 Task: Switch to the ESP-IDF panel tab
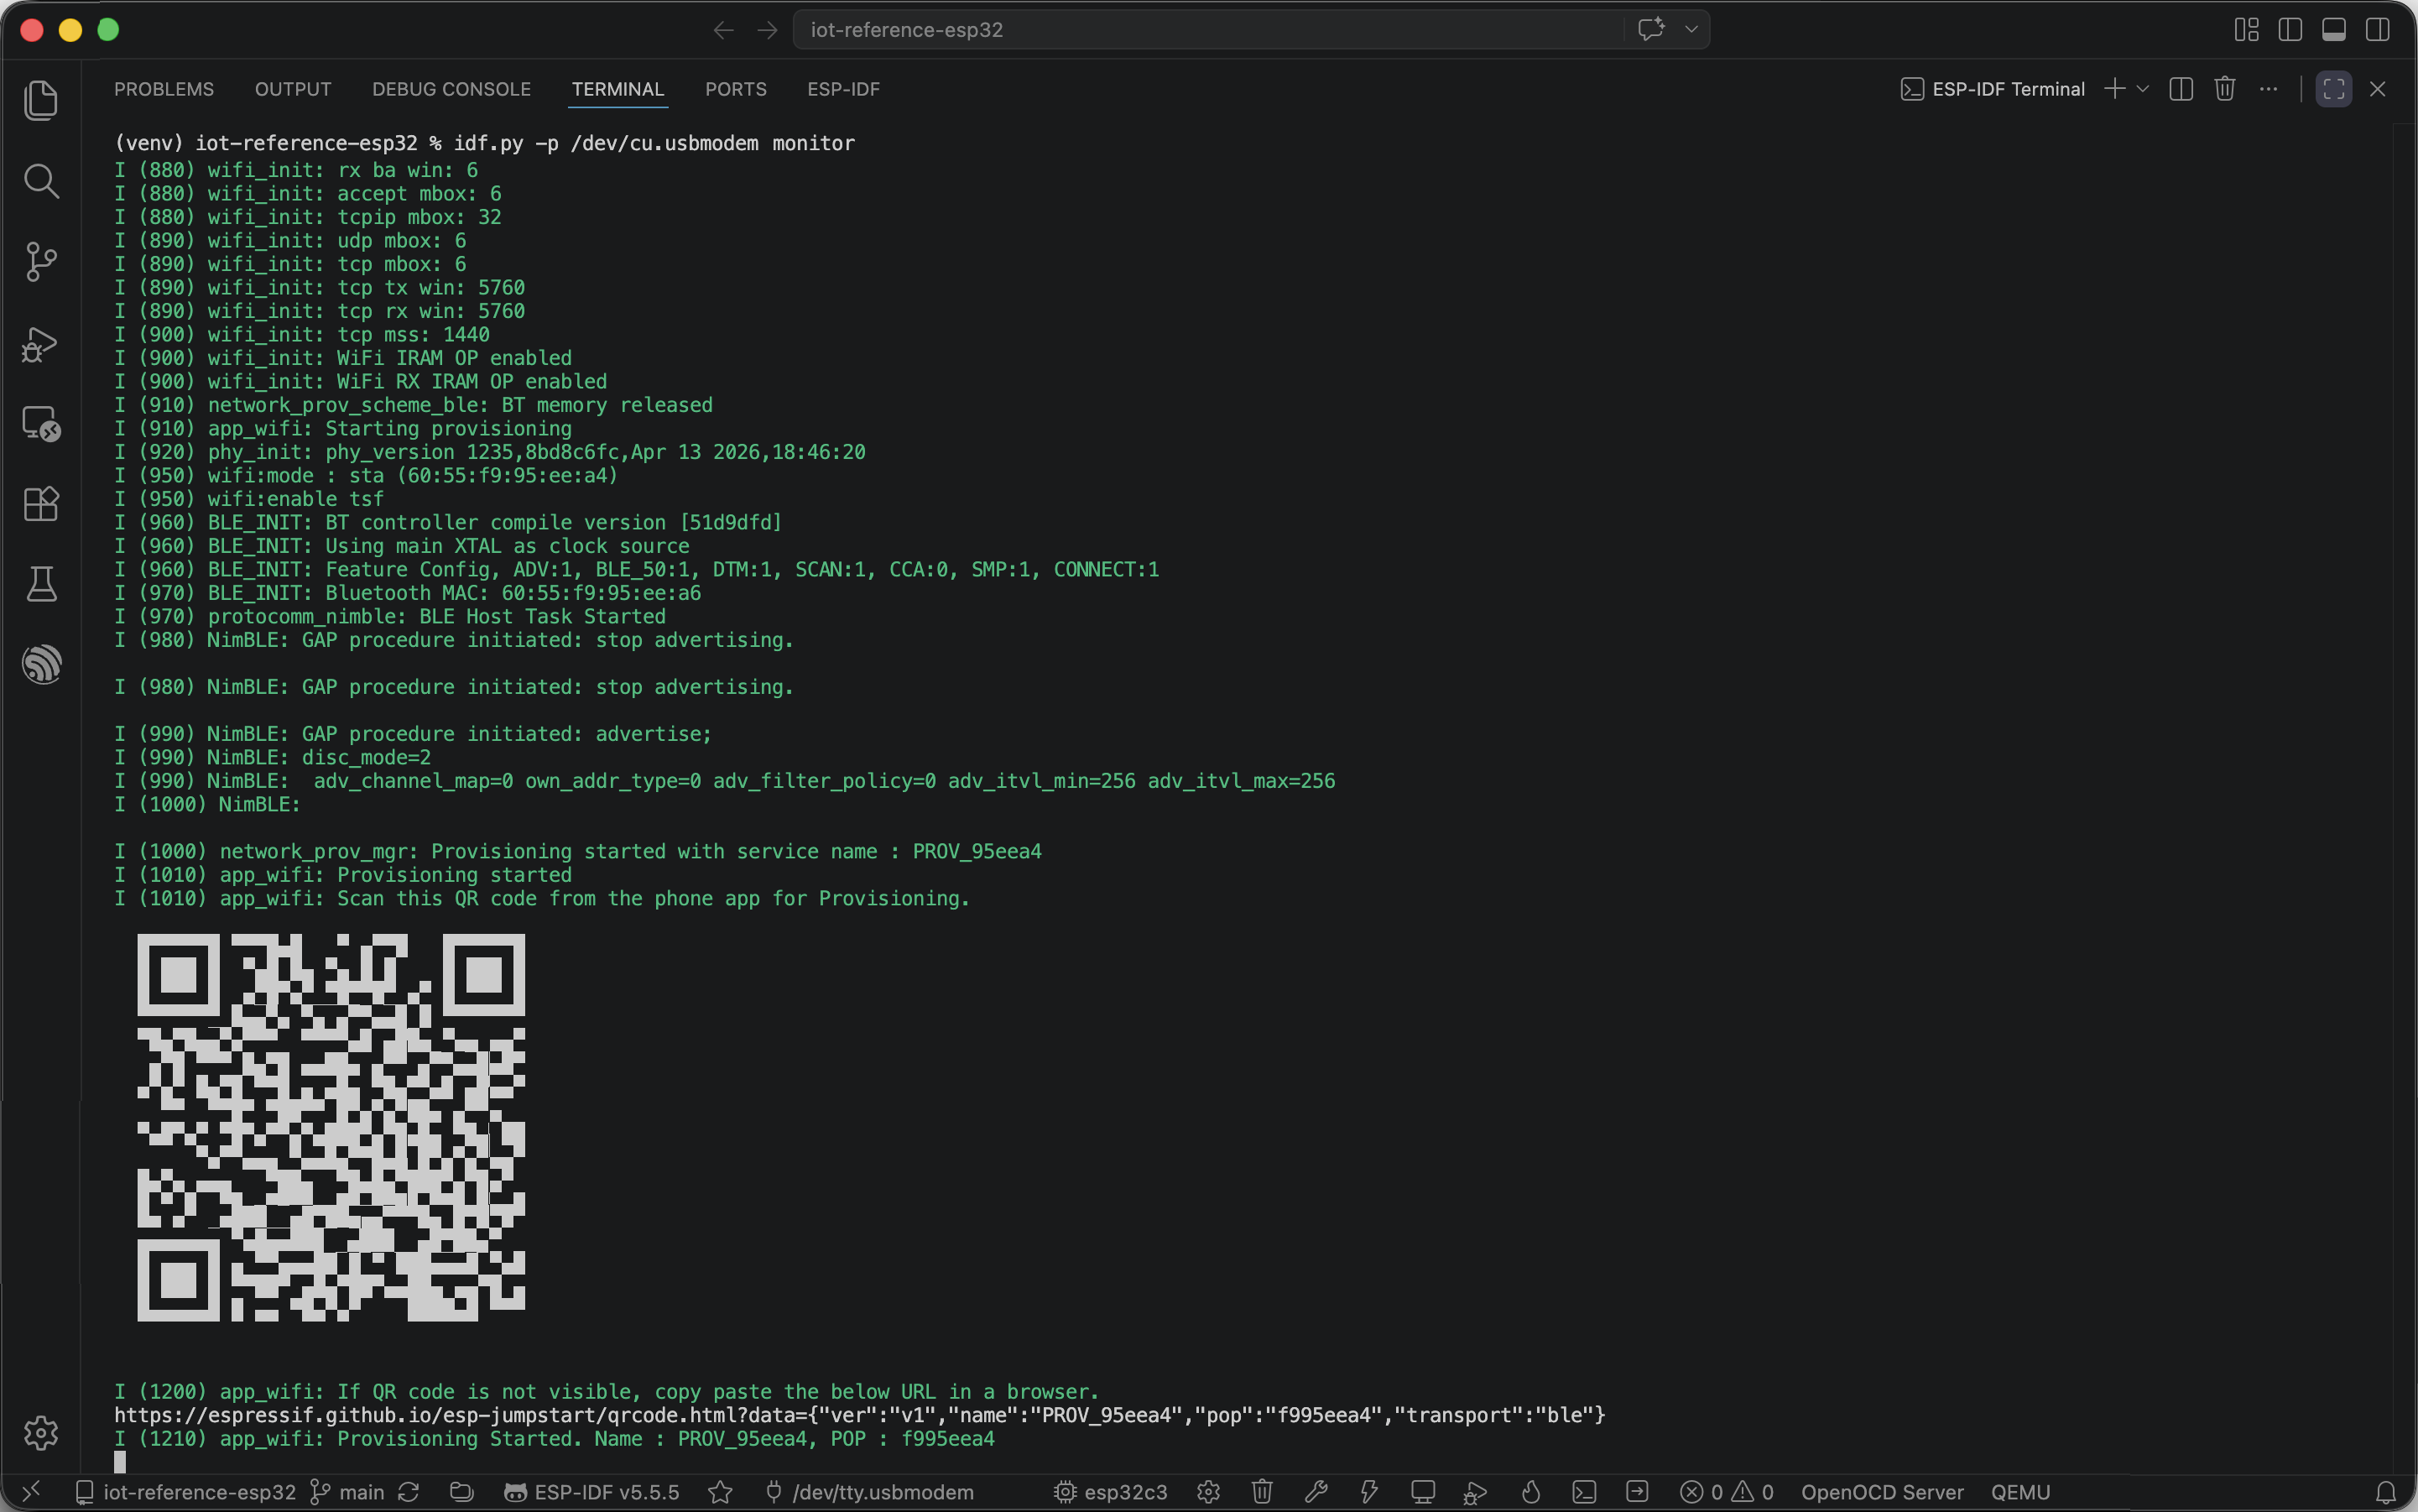click(x=843, y=89)
